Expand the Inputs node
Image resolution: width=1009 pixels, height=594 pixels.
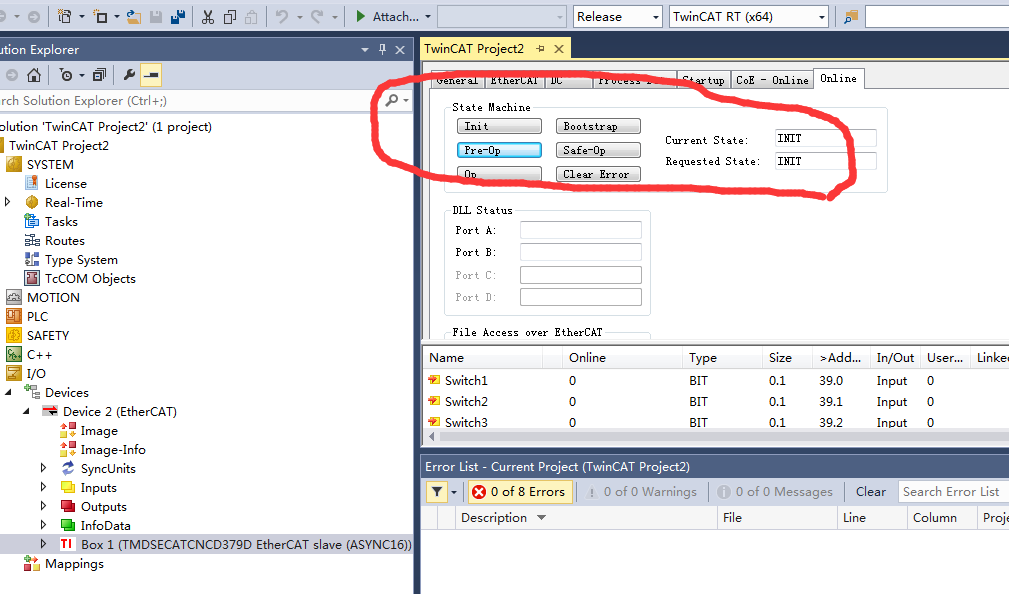tap(43, 487)
